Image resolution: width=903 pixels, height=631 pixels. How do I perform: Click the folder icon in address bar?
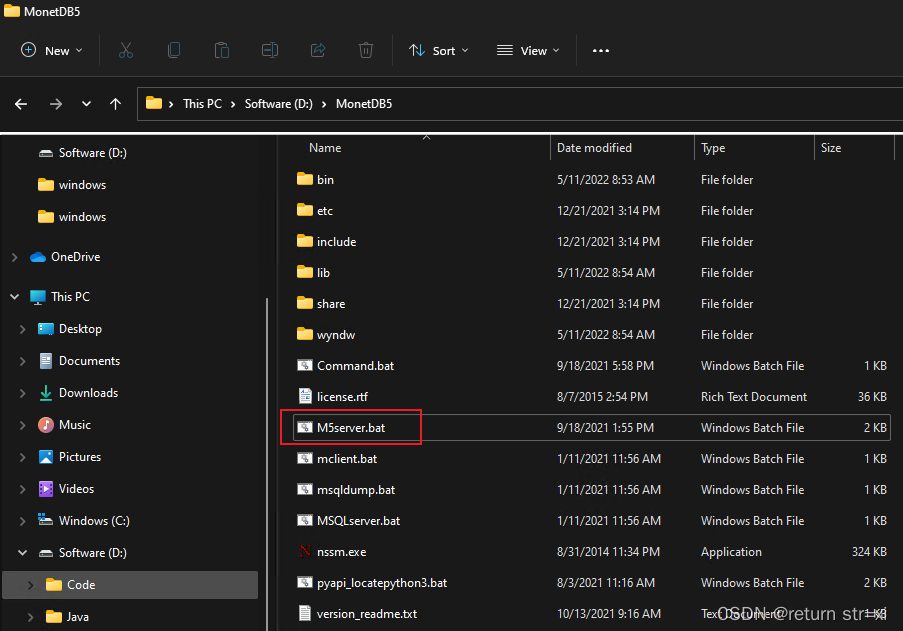click(x=154, y=103)
